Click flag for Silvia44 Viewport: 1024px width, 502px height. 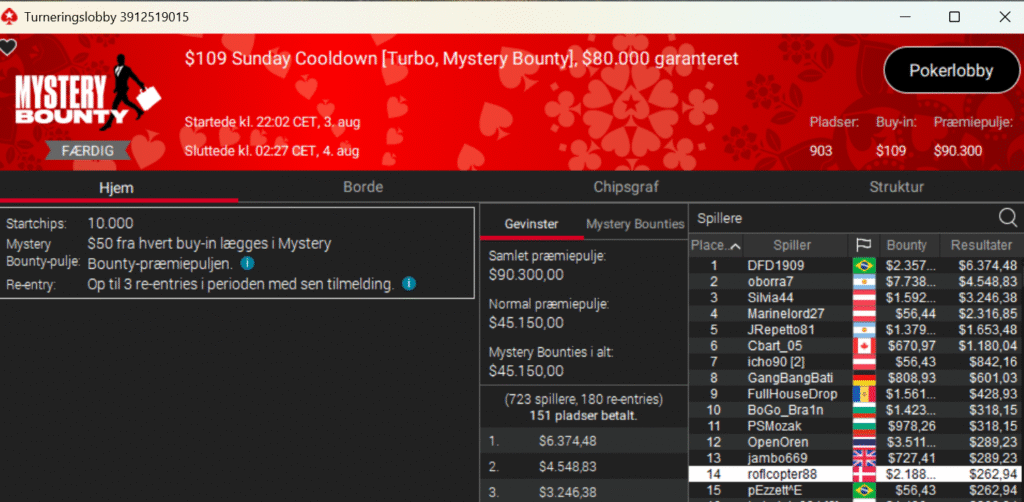[x=863, y=298]
